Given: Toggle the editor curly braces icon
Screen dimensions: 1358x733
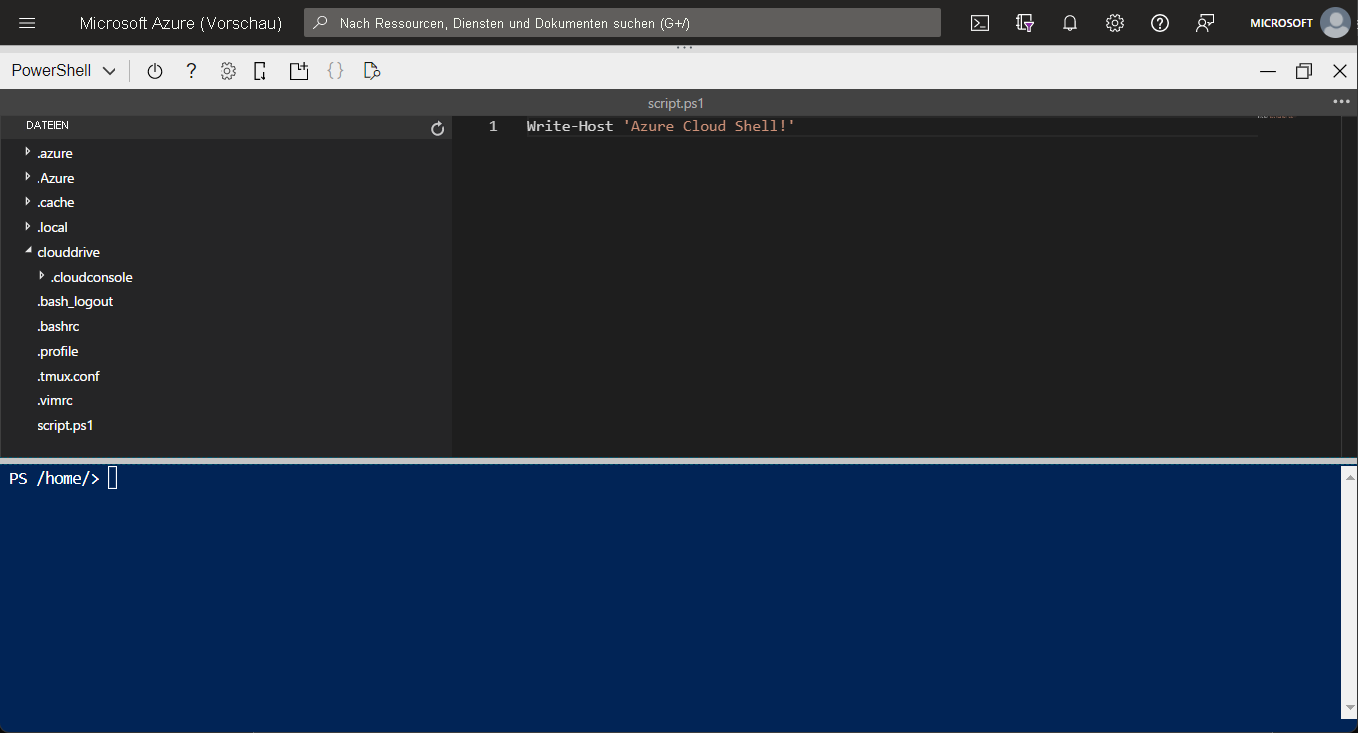Looking at the screenshot, I should click(336, 71).
